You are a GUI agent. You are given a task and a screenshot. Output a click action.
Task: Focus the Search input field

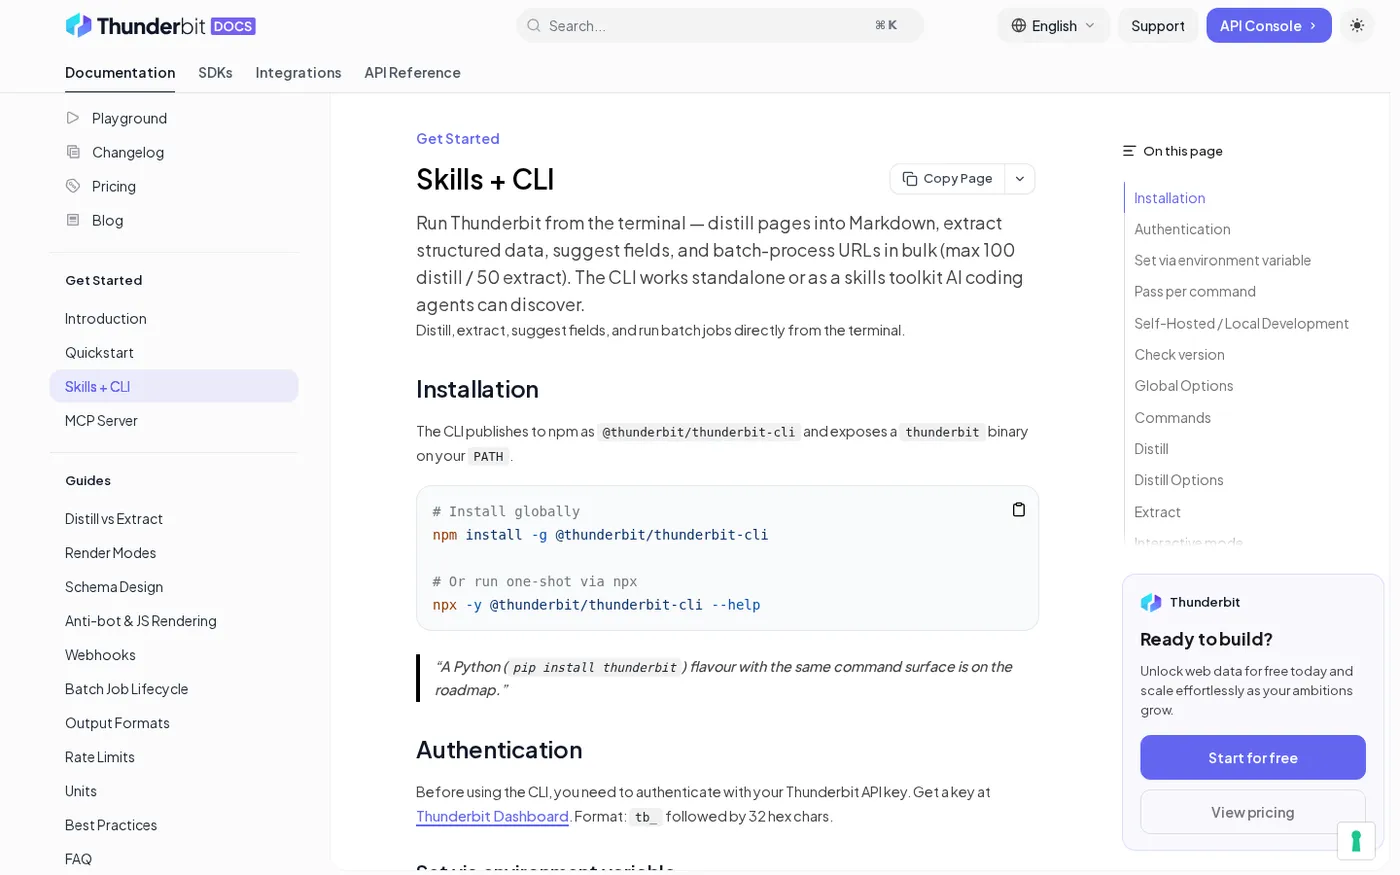coord(720,26)
